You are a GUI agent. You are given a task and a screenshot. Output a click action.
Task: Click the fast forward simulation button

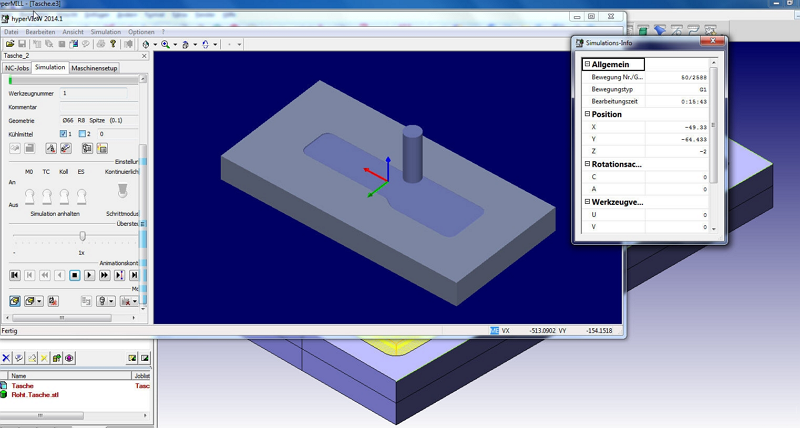point(104,274)
